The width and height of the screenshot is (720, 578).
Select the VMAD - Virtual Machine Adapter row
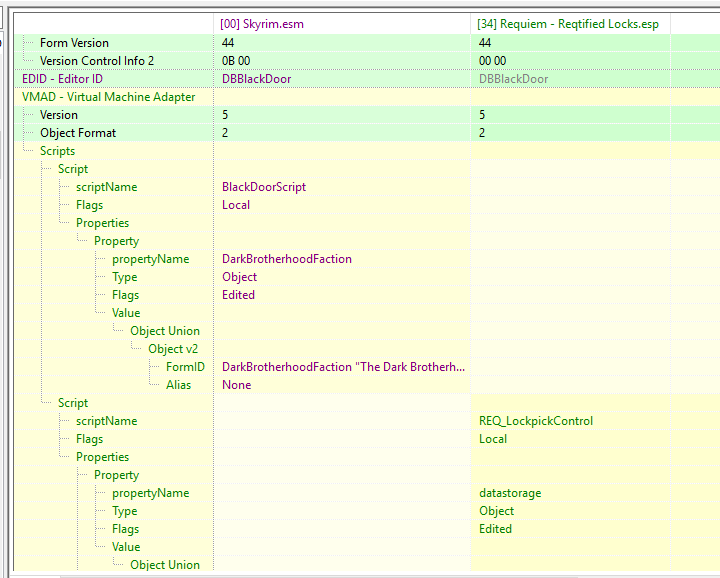[x=108, y=97]
